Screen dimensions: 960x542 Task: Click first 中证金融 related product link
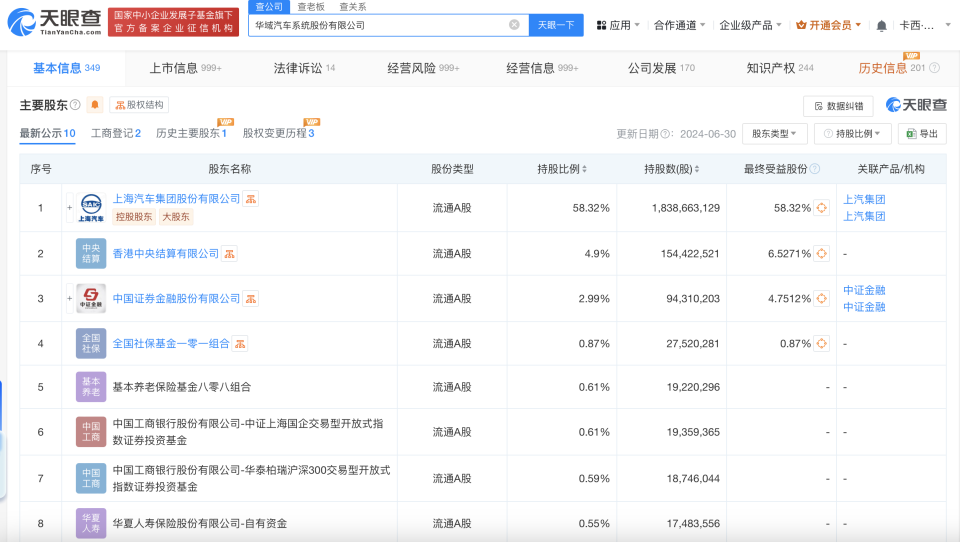point(864,290)
